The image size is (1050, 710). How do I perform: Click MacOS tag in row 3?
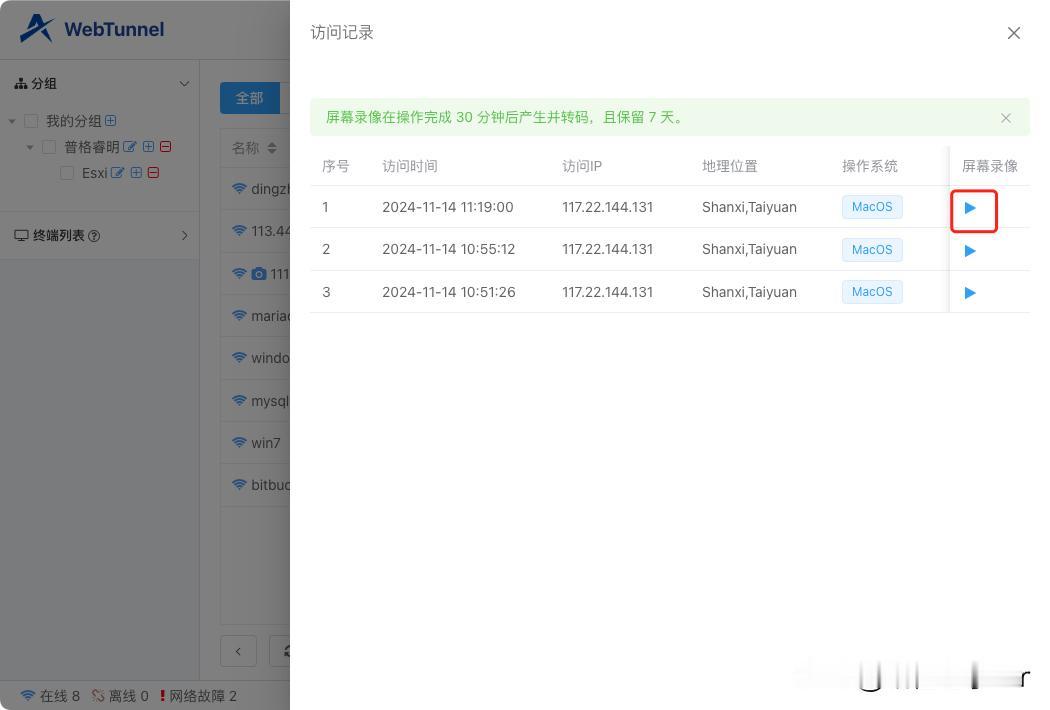click(872, 292)
